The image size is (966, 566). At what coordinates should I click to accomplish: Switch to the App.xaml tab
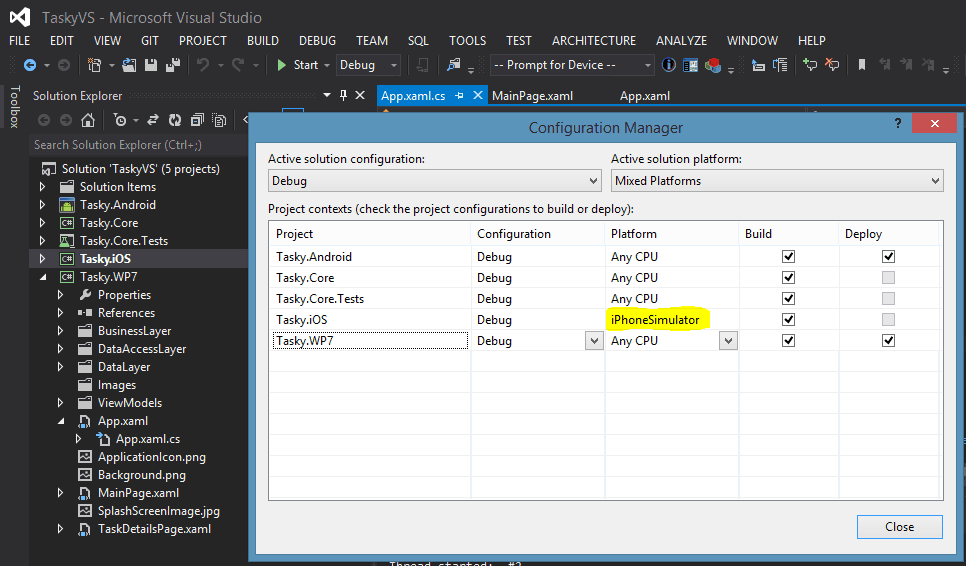click(644, 96)
